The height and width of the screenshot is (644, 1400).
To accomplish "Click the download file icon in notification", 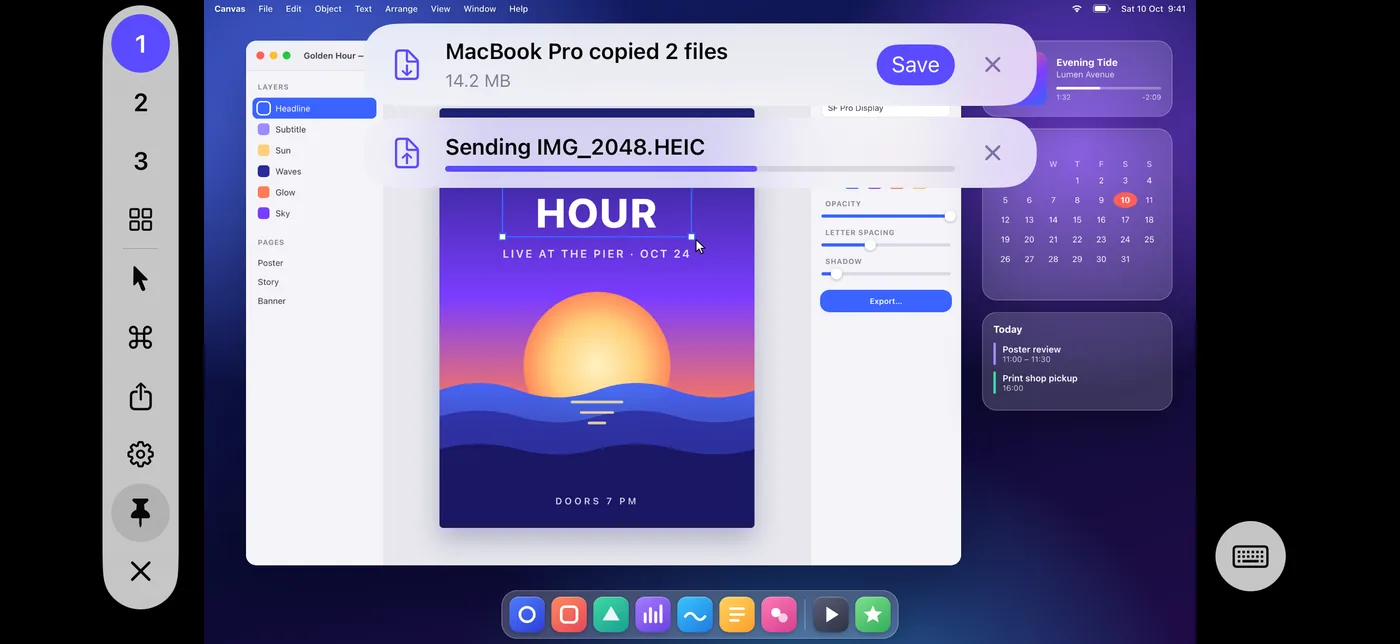I will coord(406,65).
